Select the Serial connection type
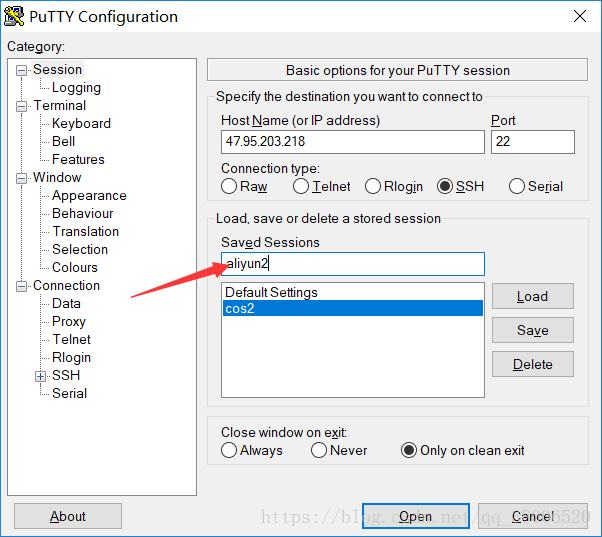This screenshot has width=602, height=537. pos(517,187)
